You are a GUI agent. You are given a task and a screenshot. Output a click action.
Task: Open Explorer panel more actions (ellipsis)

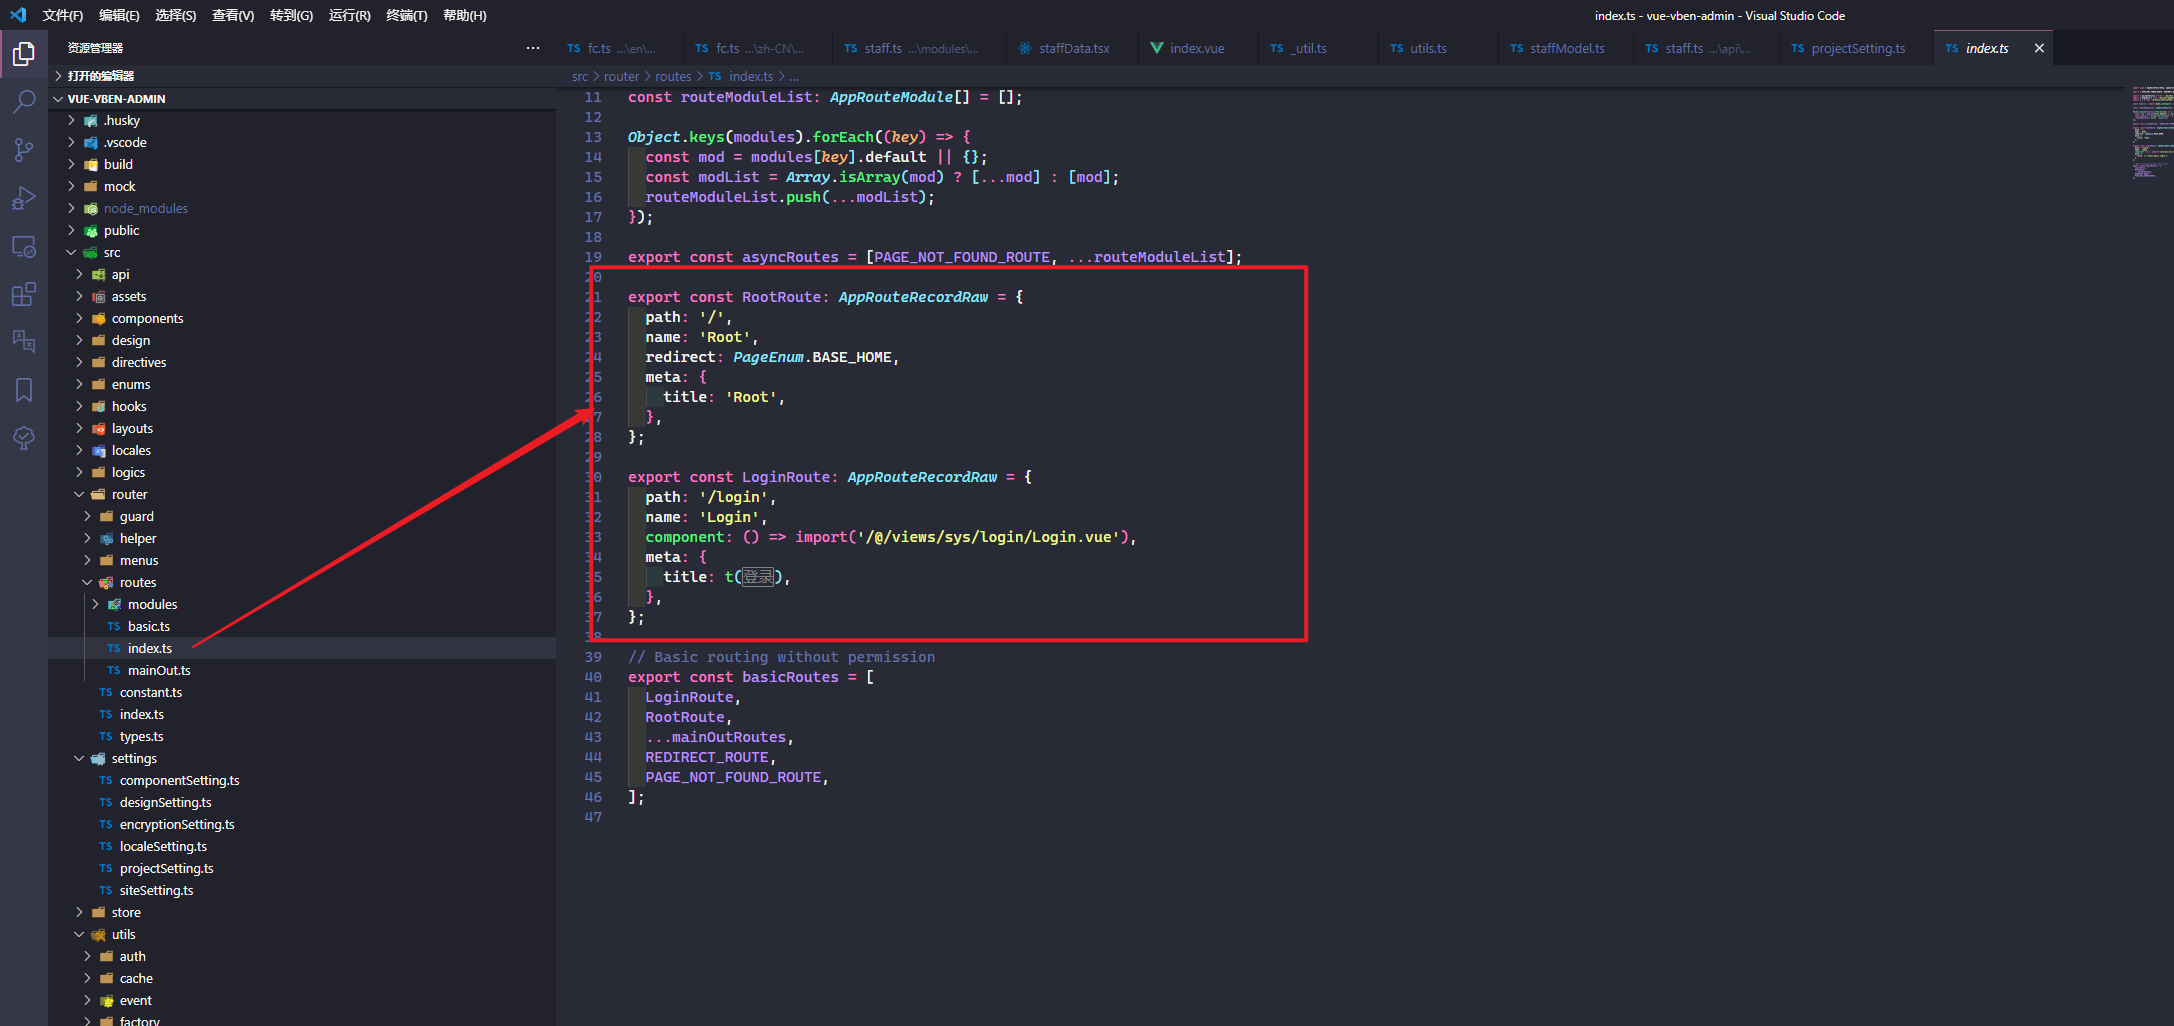coord(533,48)
